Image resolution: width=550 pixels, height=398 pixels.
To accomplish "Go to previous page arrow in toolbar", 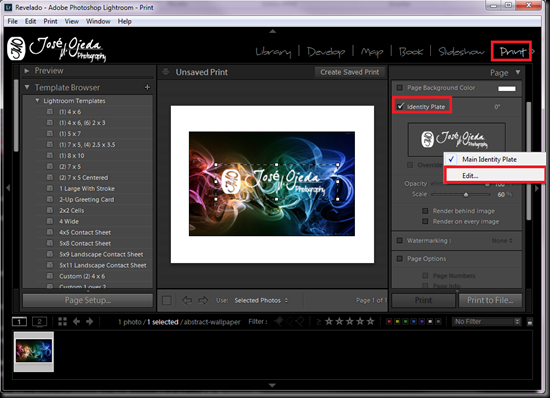I will 187,300.
